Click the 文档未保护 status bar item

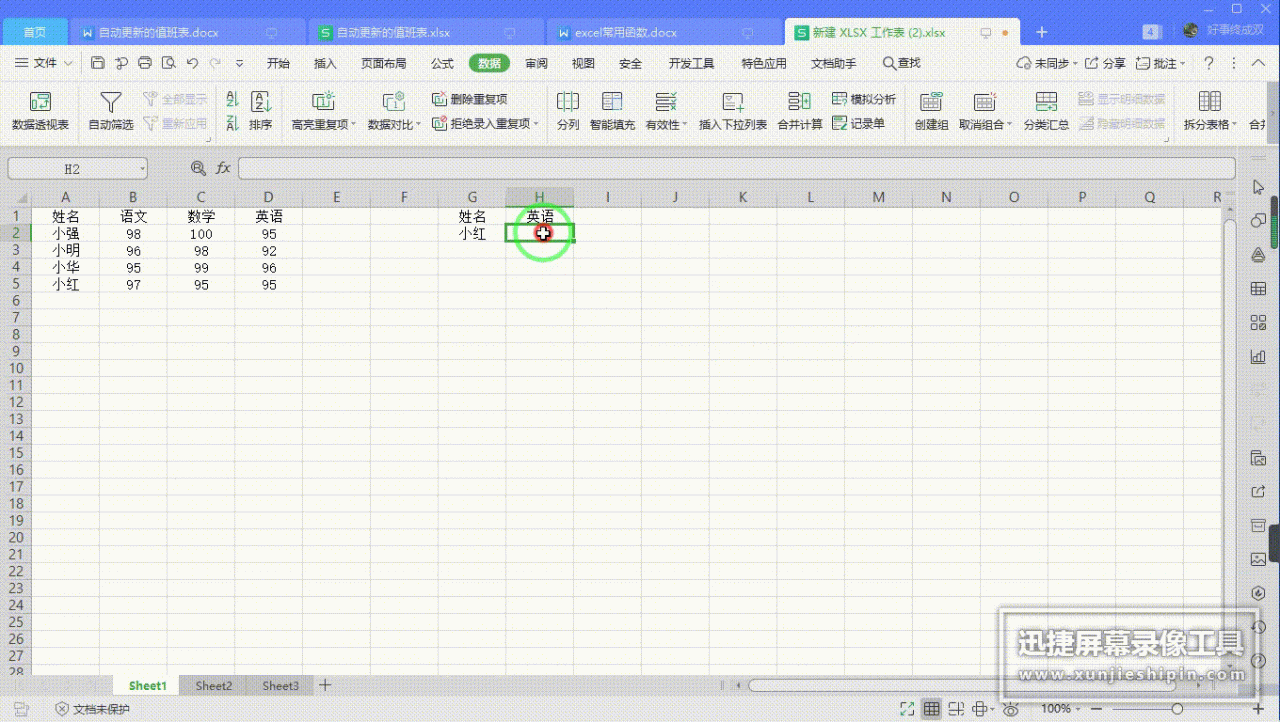point(92,709)
